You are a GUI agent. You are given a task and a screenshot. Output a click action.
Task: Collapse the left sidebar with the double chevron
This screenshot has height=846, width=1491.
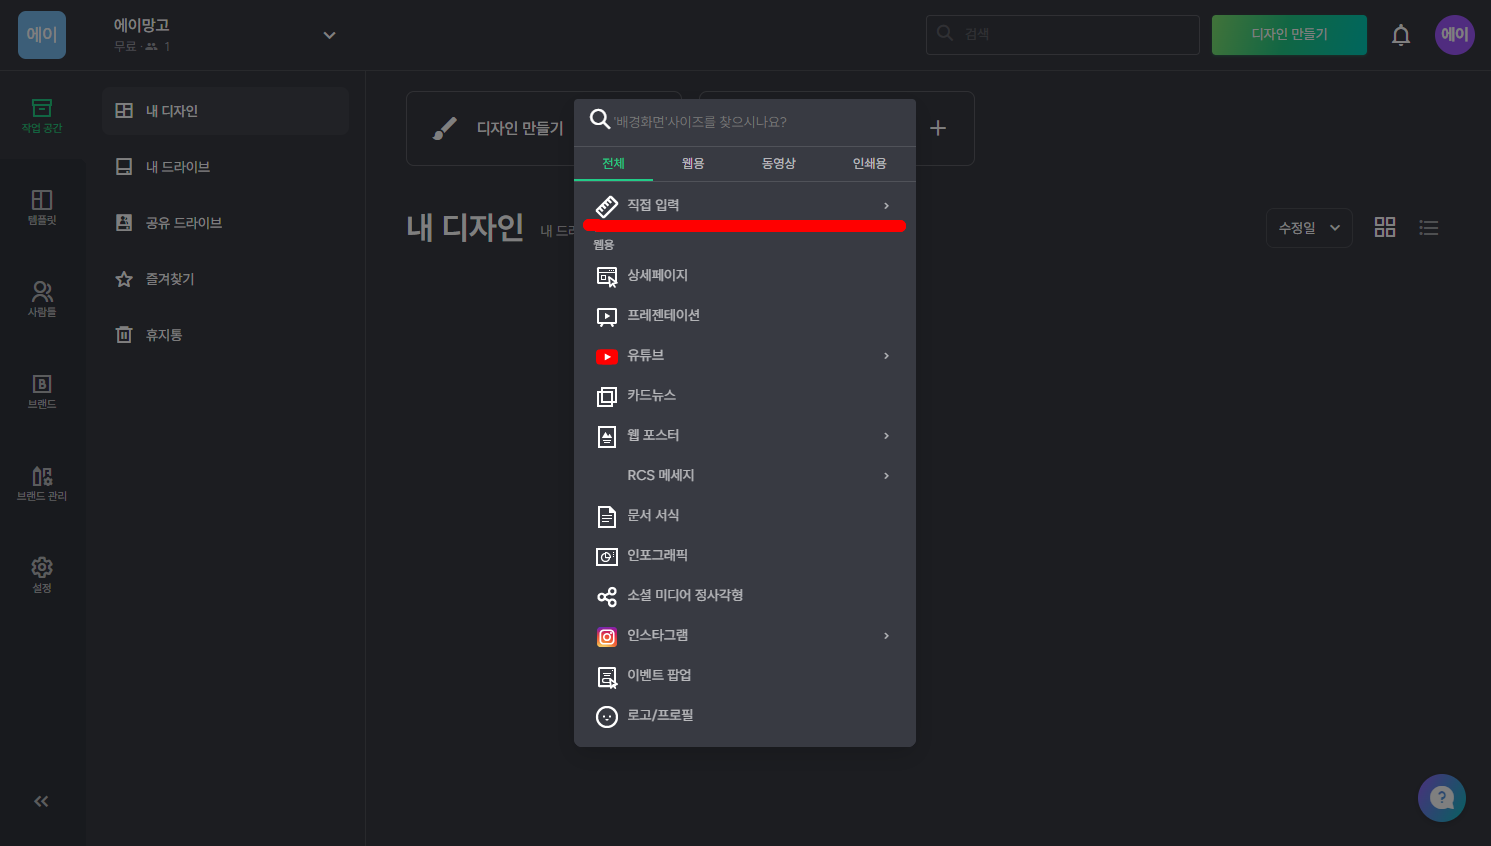coord(41,800)
